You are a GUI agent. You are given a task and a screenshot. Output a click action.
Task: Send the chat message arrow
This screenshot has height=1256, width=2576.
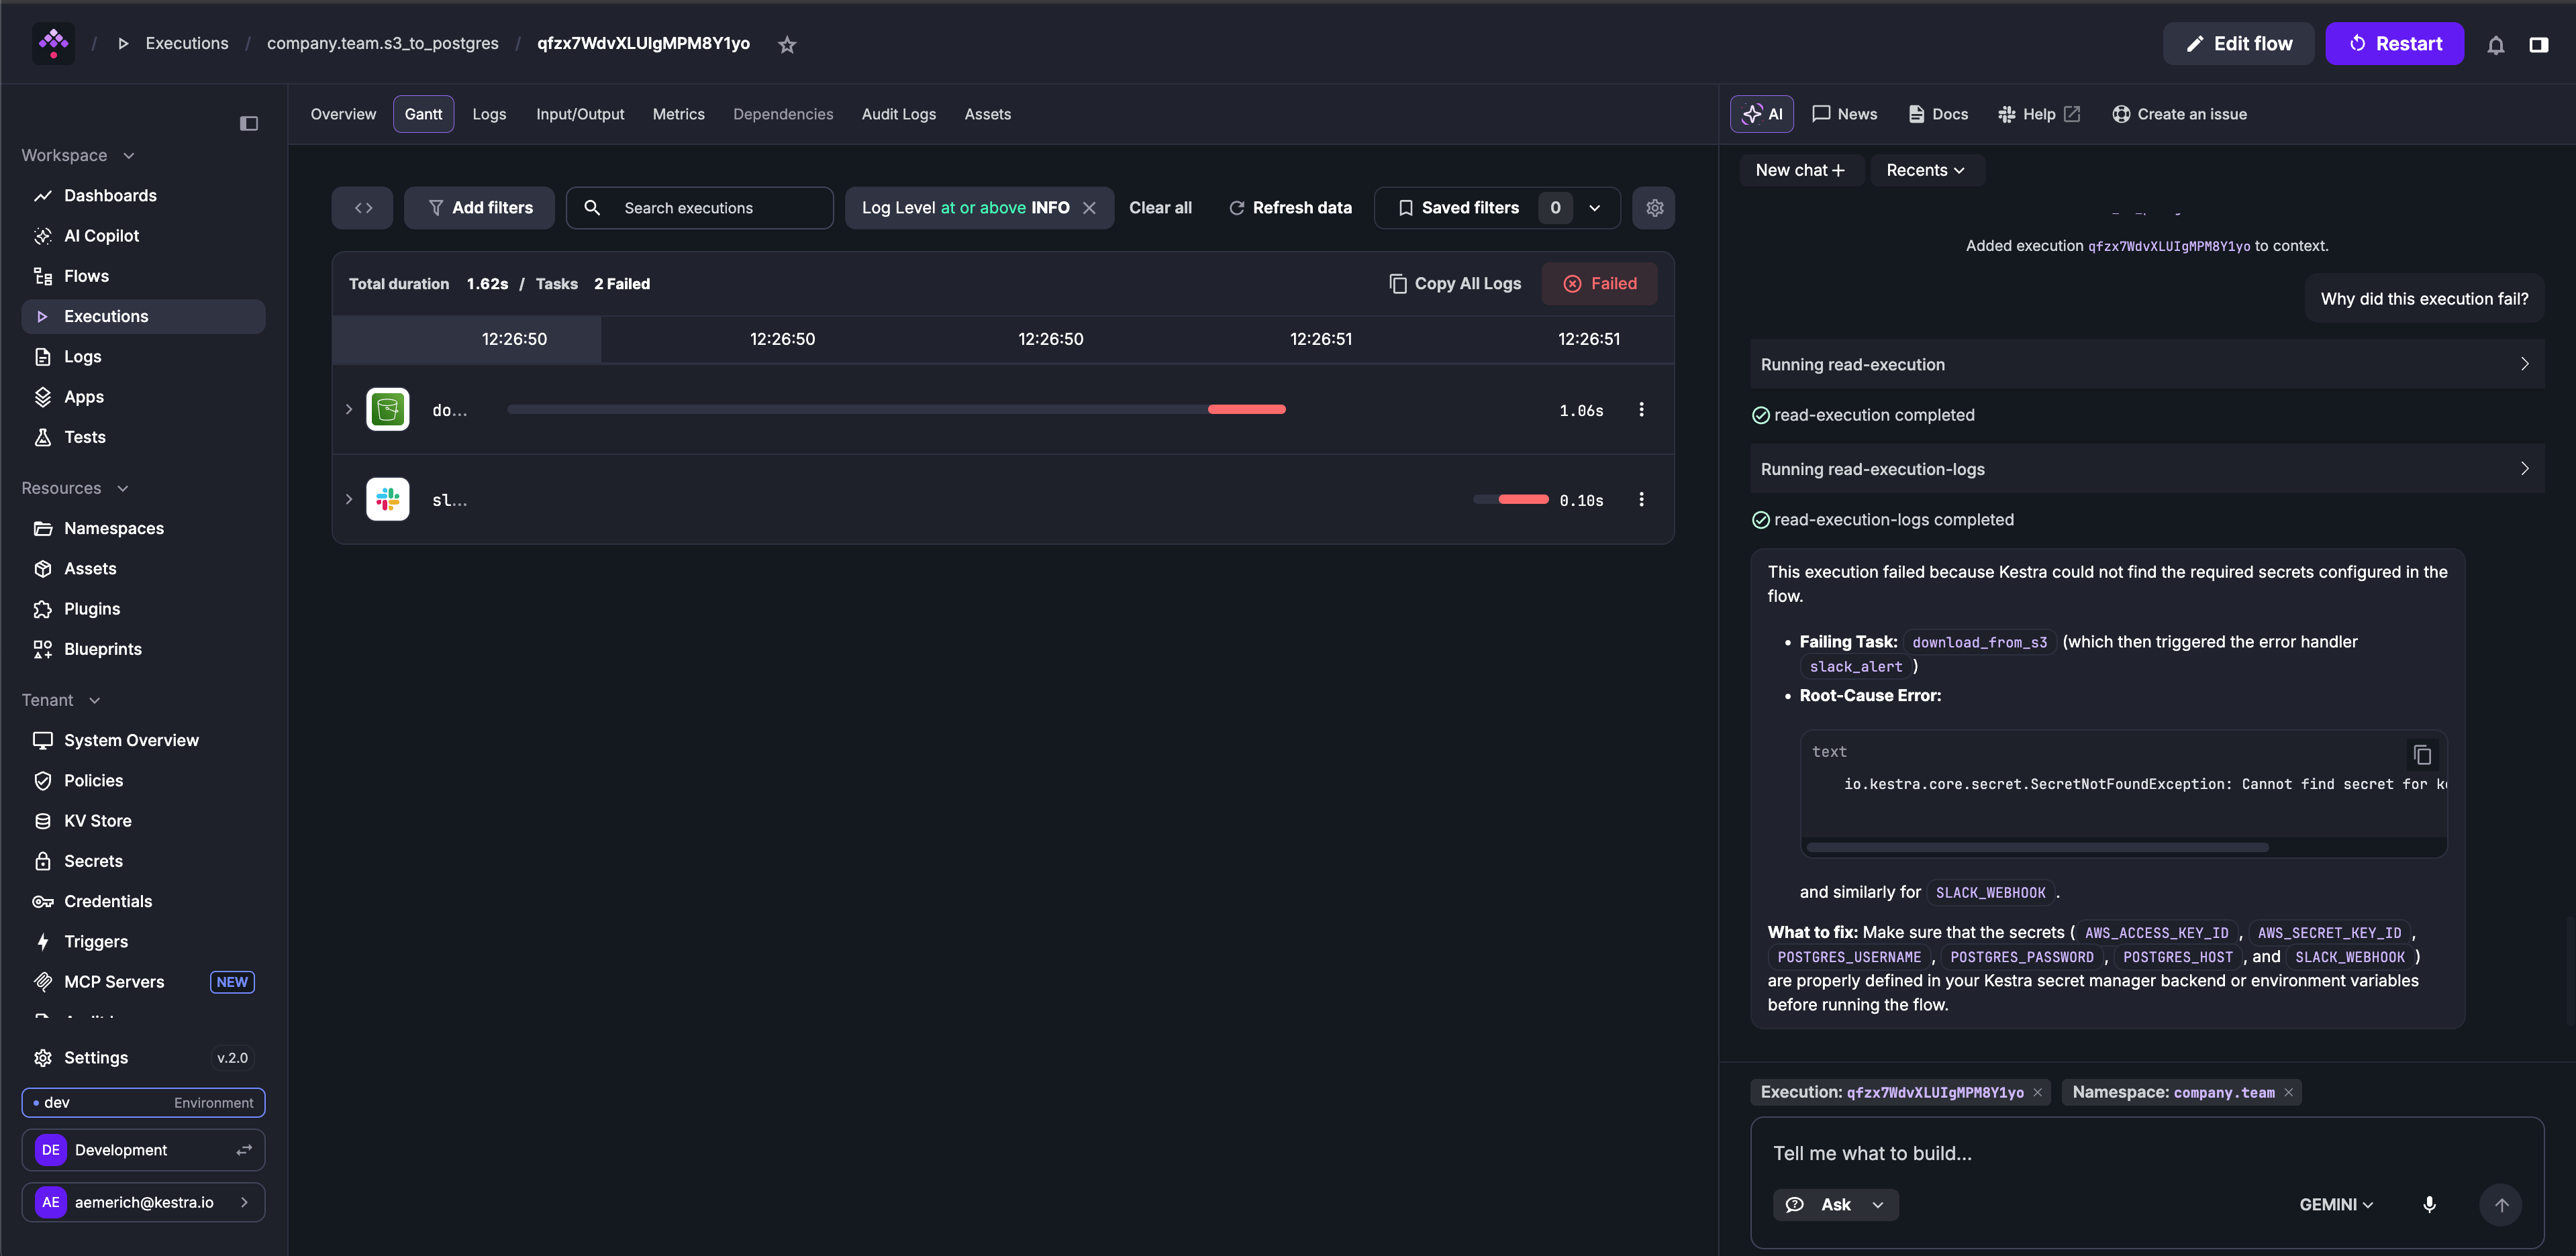[x=2501, y=1204]
